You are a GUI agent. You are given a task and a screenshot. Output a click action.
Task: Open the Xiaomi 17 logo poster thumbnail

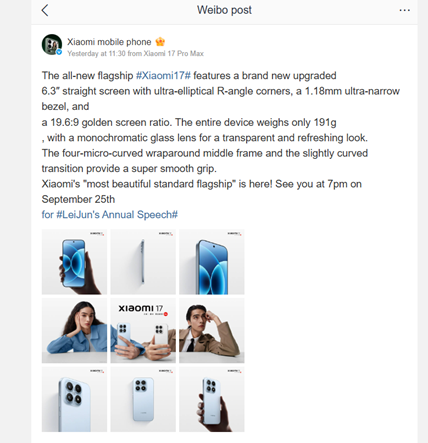[x=143, y=330]
